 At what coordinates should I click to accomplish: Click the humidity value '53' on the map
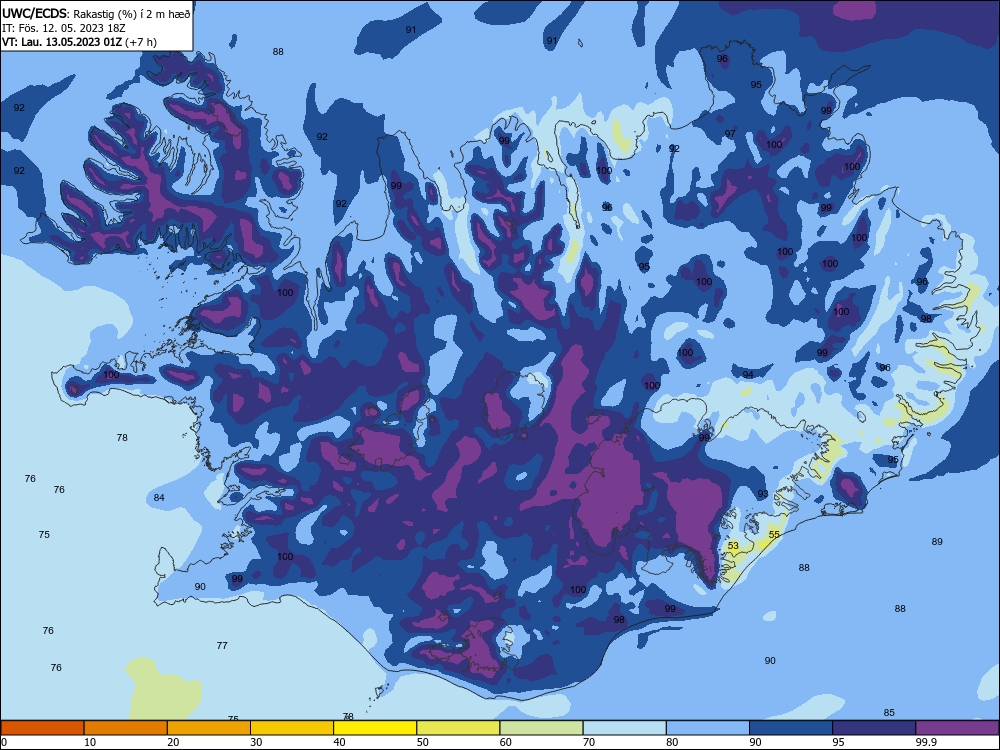[733, 546]
